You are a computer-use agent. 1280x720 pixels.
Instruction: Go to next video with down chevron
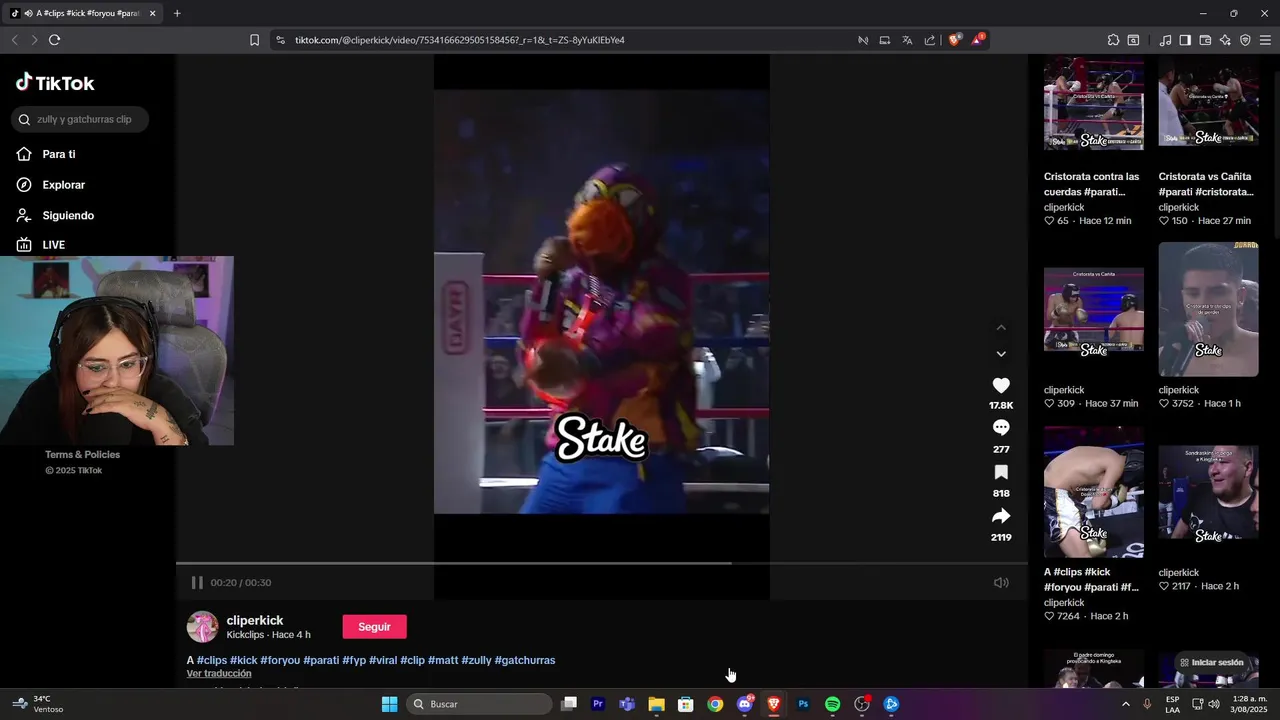(x=1001, y=354)
